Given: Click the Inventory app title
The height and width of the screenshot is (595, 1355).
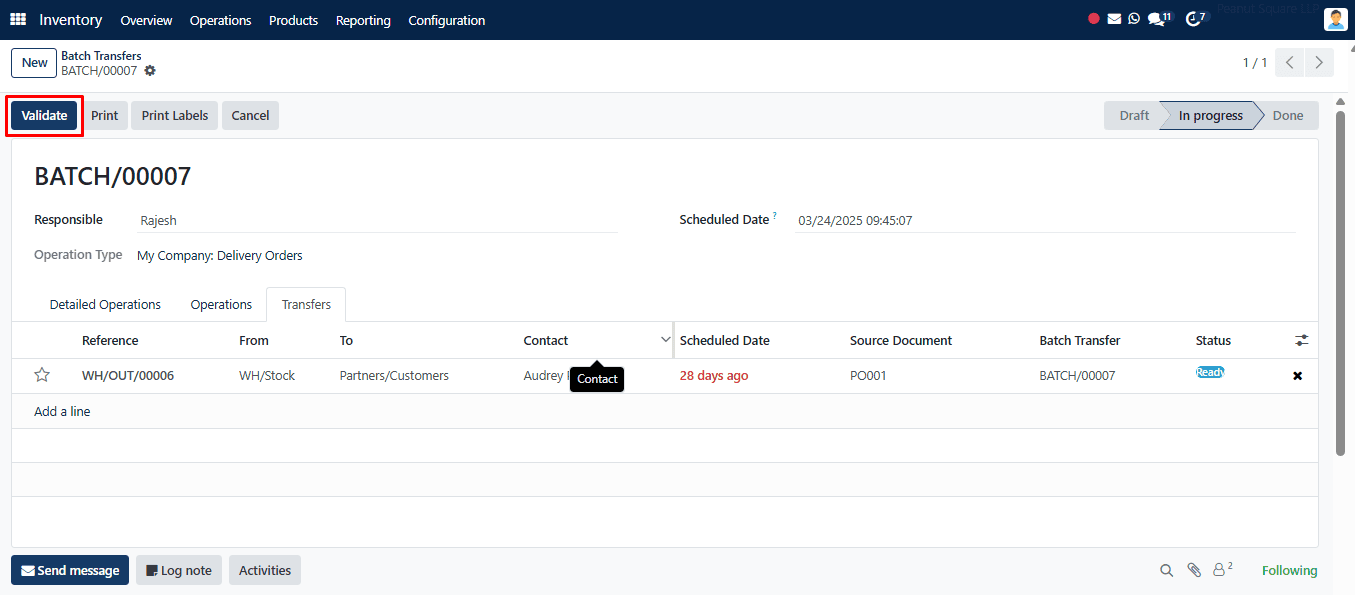Looking at the screenshot, I should [x=71, y=20].
